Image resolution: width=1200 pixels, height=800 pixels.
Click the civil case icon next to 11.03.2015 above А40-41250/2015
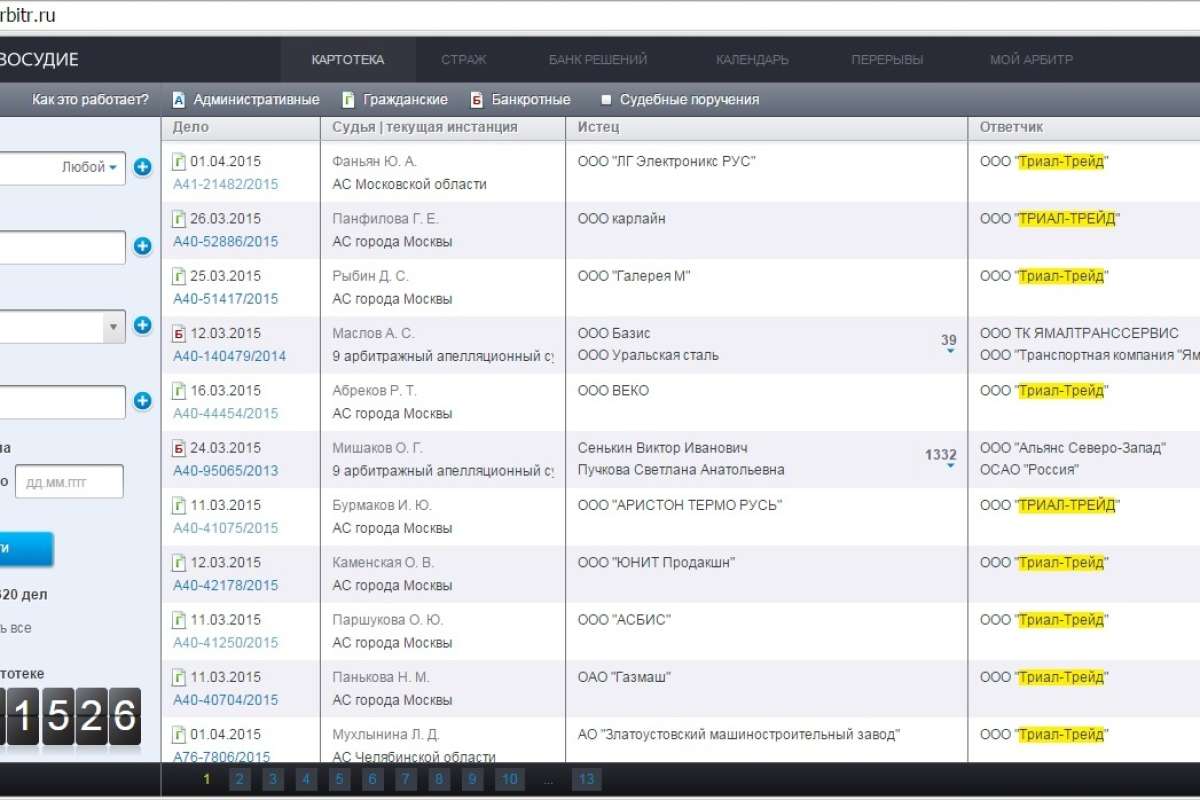click(x=180, y=619)
